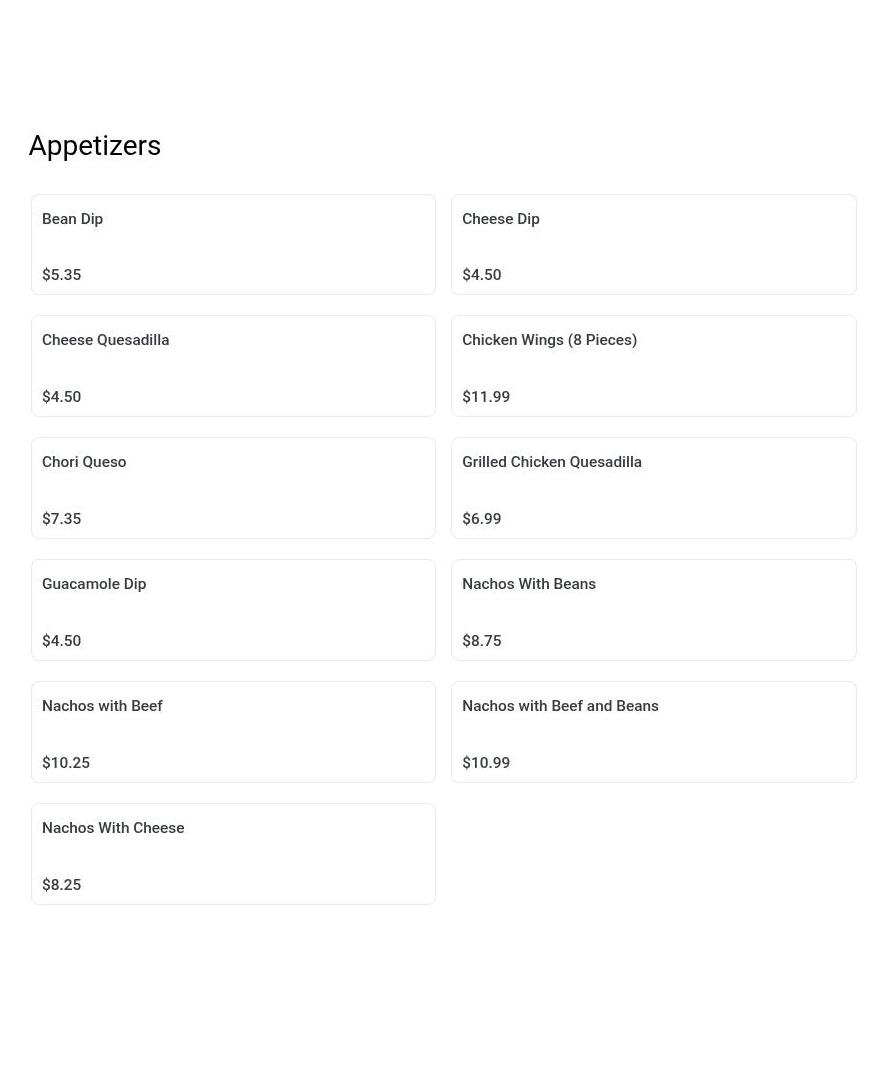The width and height of the screenshot is (890, 1087).
Task: Click the $5.35 Bean Dip price
Action: 62,275
